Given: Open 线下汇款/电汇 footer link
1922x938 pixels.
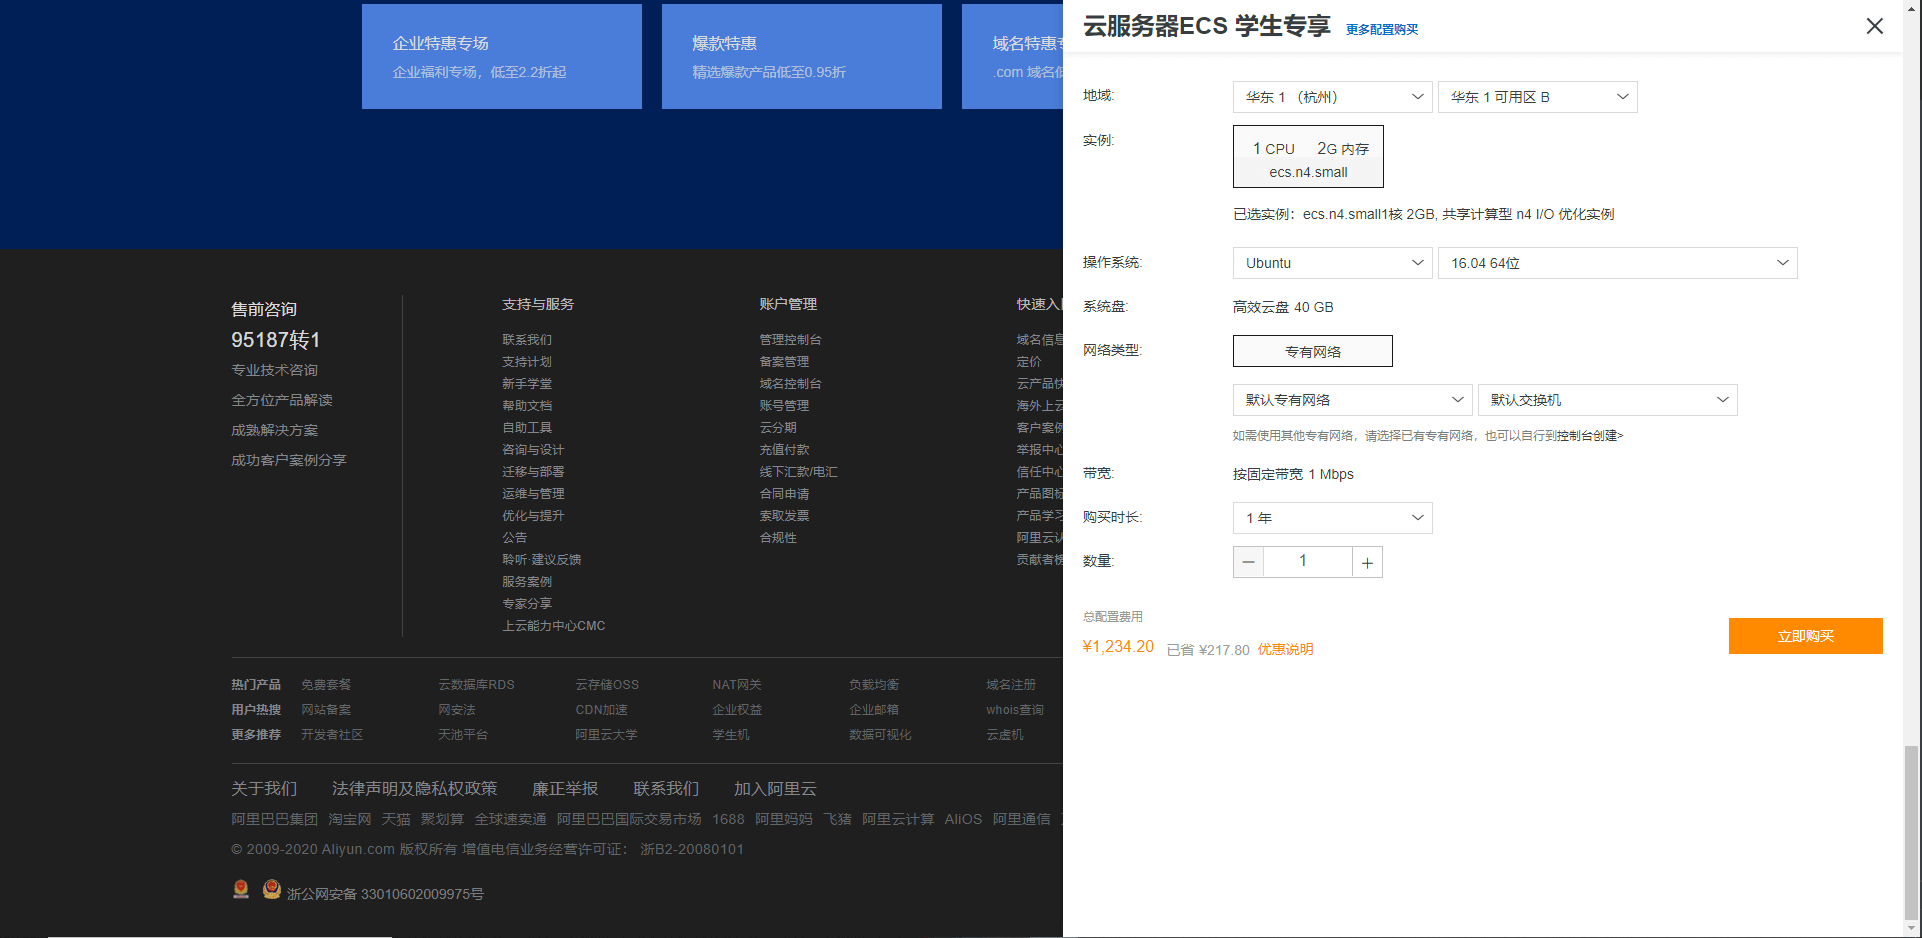Looking at the screenshot, I should click(x=798, y=472).
